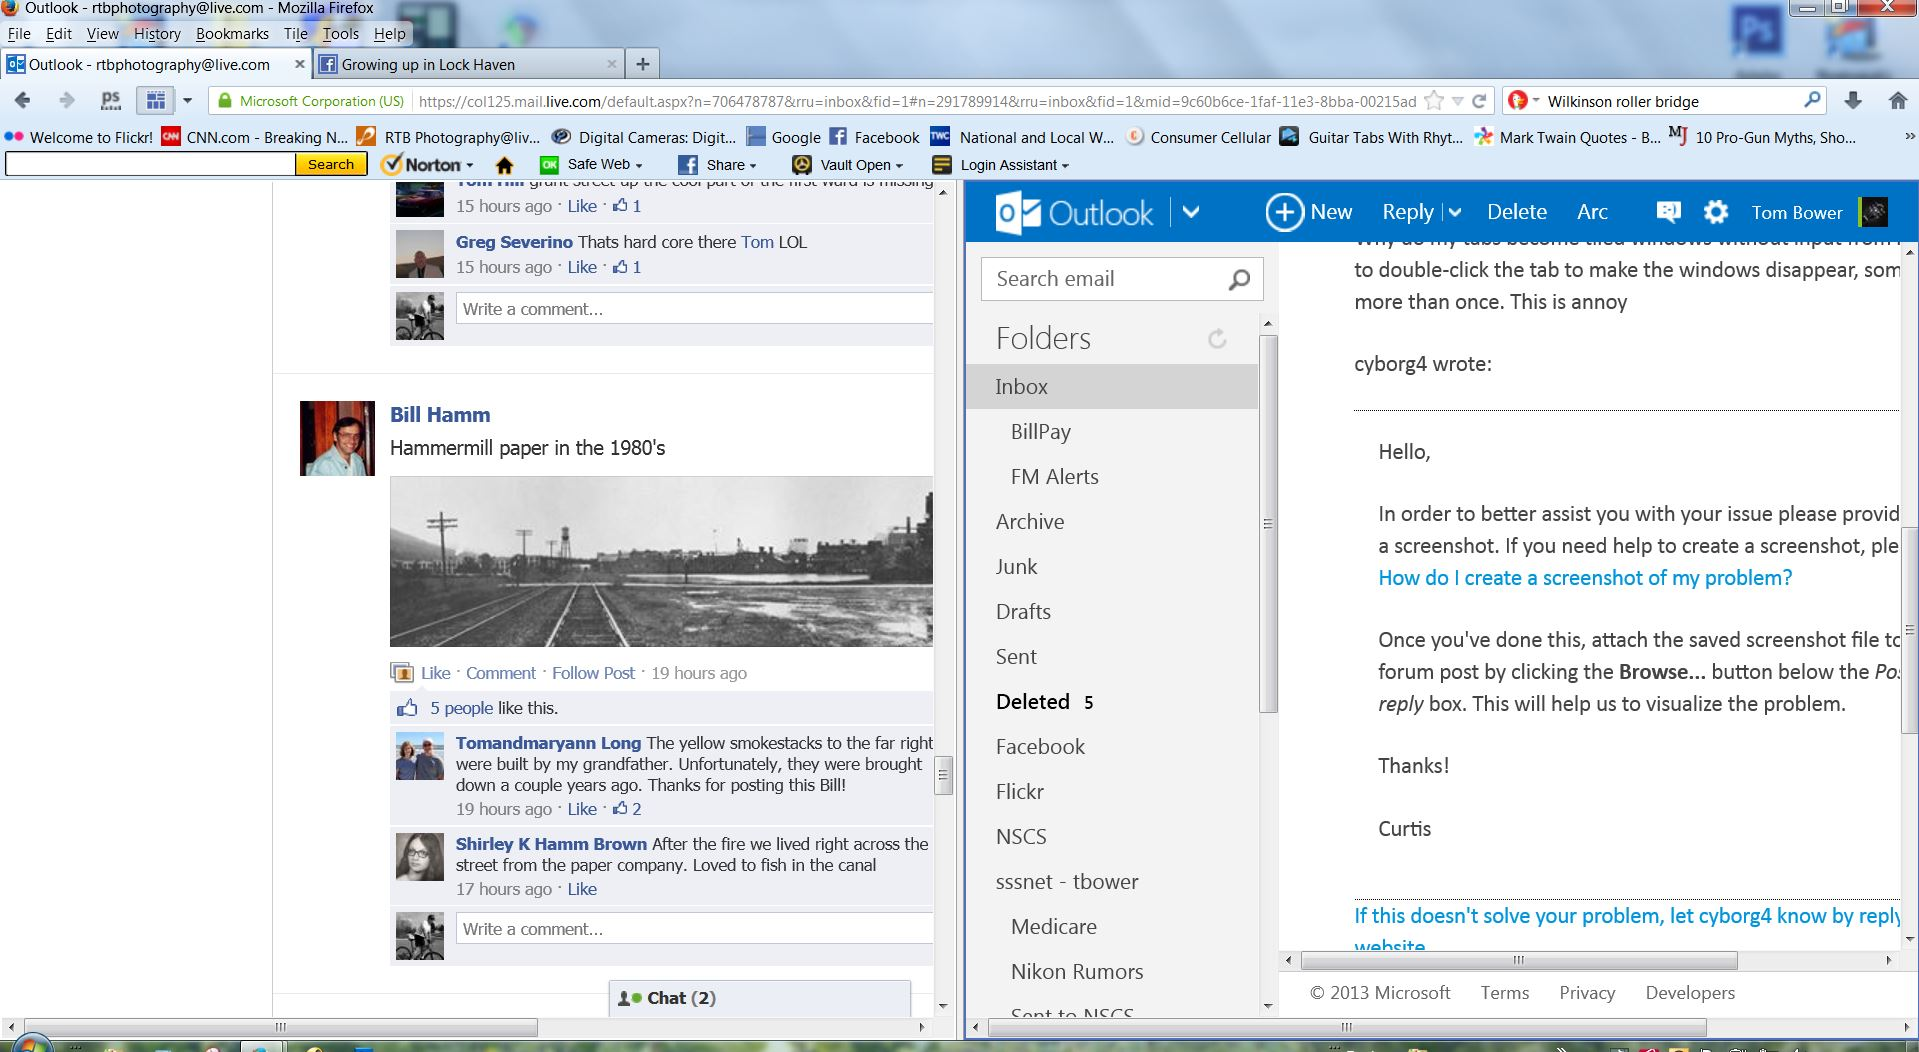Open the Firefox downloads arrow
Screen dimensions: 1919x1052
(x=1853, y=101)
